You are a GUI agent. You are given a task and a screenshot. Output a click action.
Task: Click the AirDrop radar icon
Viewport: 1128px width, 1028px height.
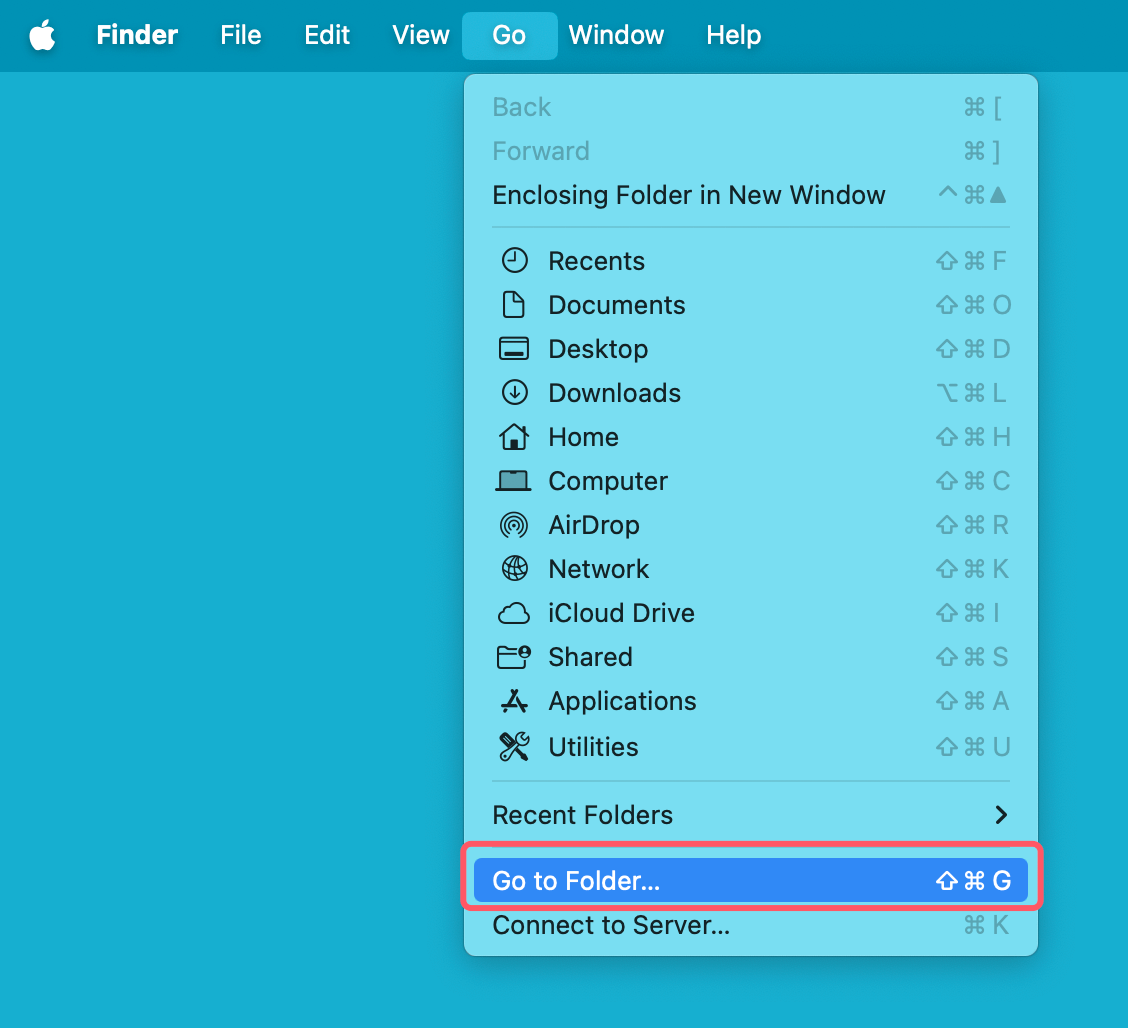(x=514, y=524)
